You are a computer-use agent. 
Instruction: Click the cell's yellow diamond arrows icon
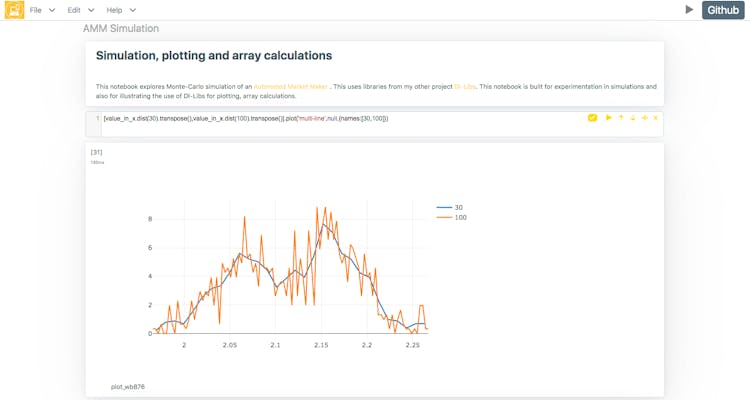click(644, 118)
